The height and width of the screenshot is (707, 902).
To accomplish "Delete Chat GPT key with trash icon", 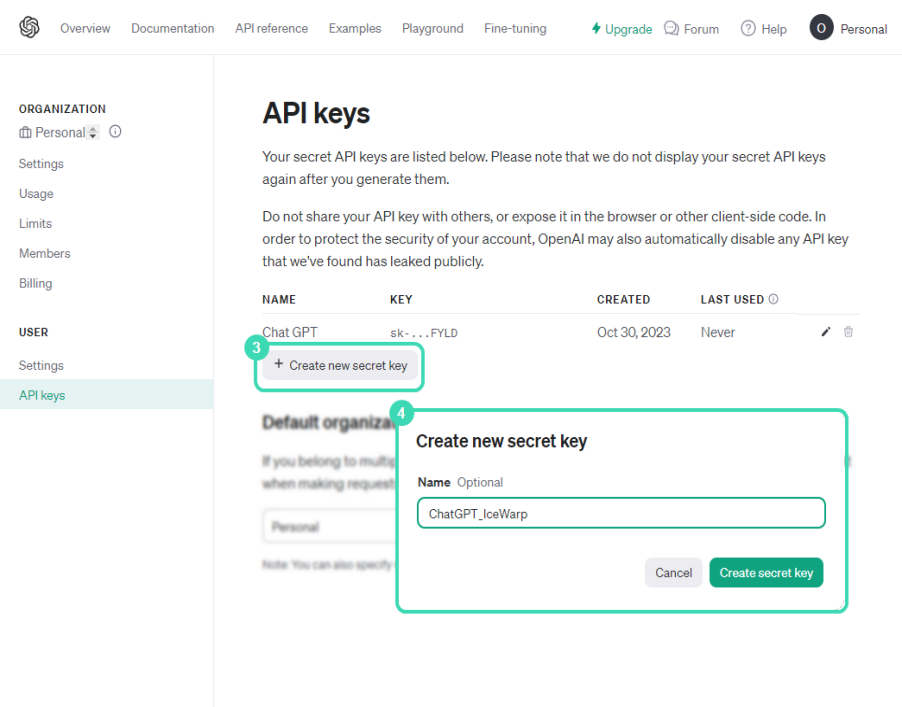I will click(848, 332).
